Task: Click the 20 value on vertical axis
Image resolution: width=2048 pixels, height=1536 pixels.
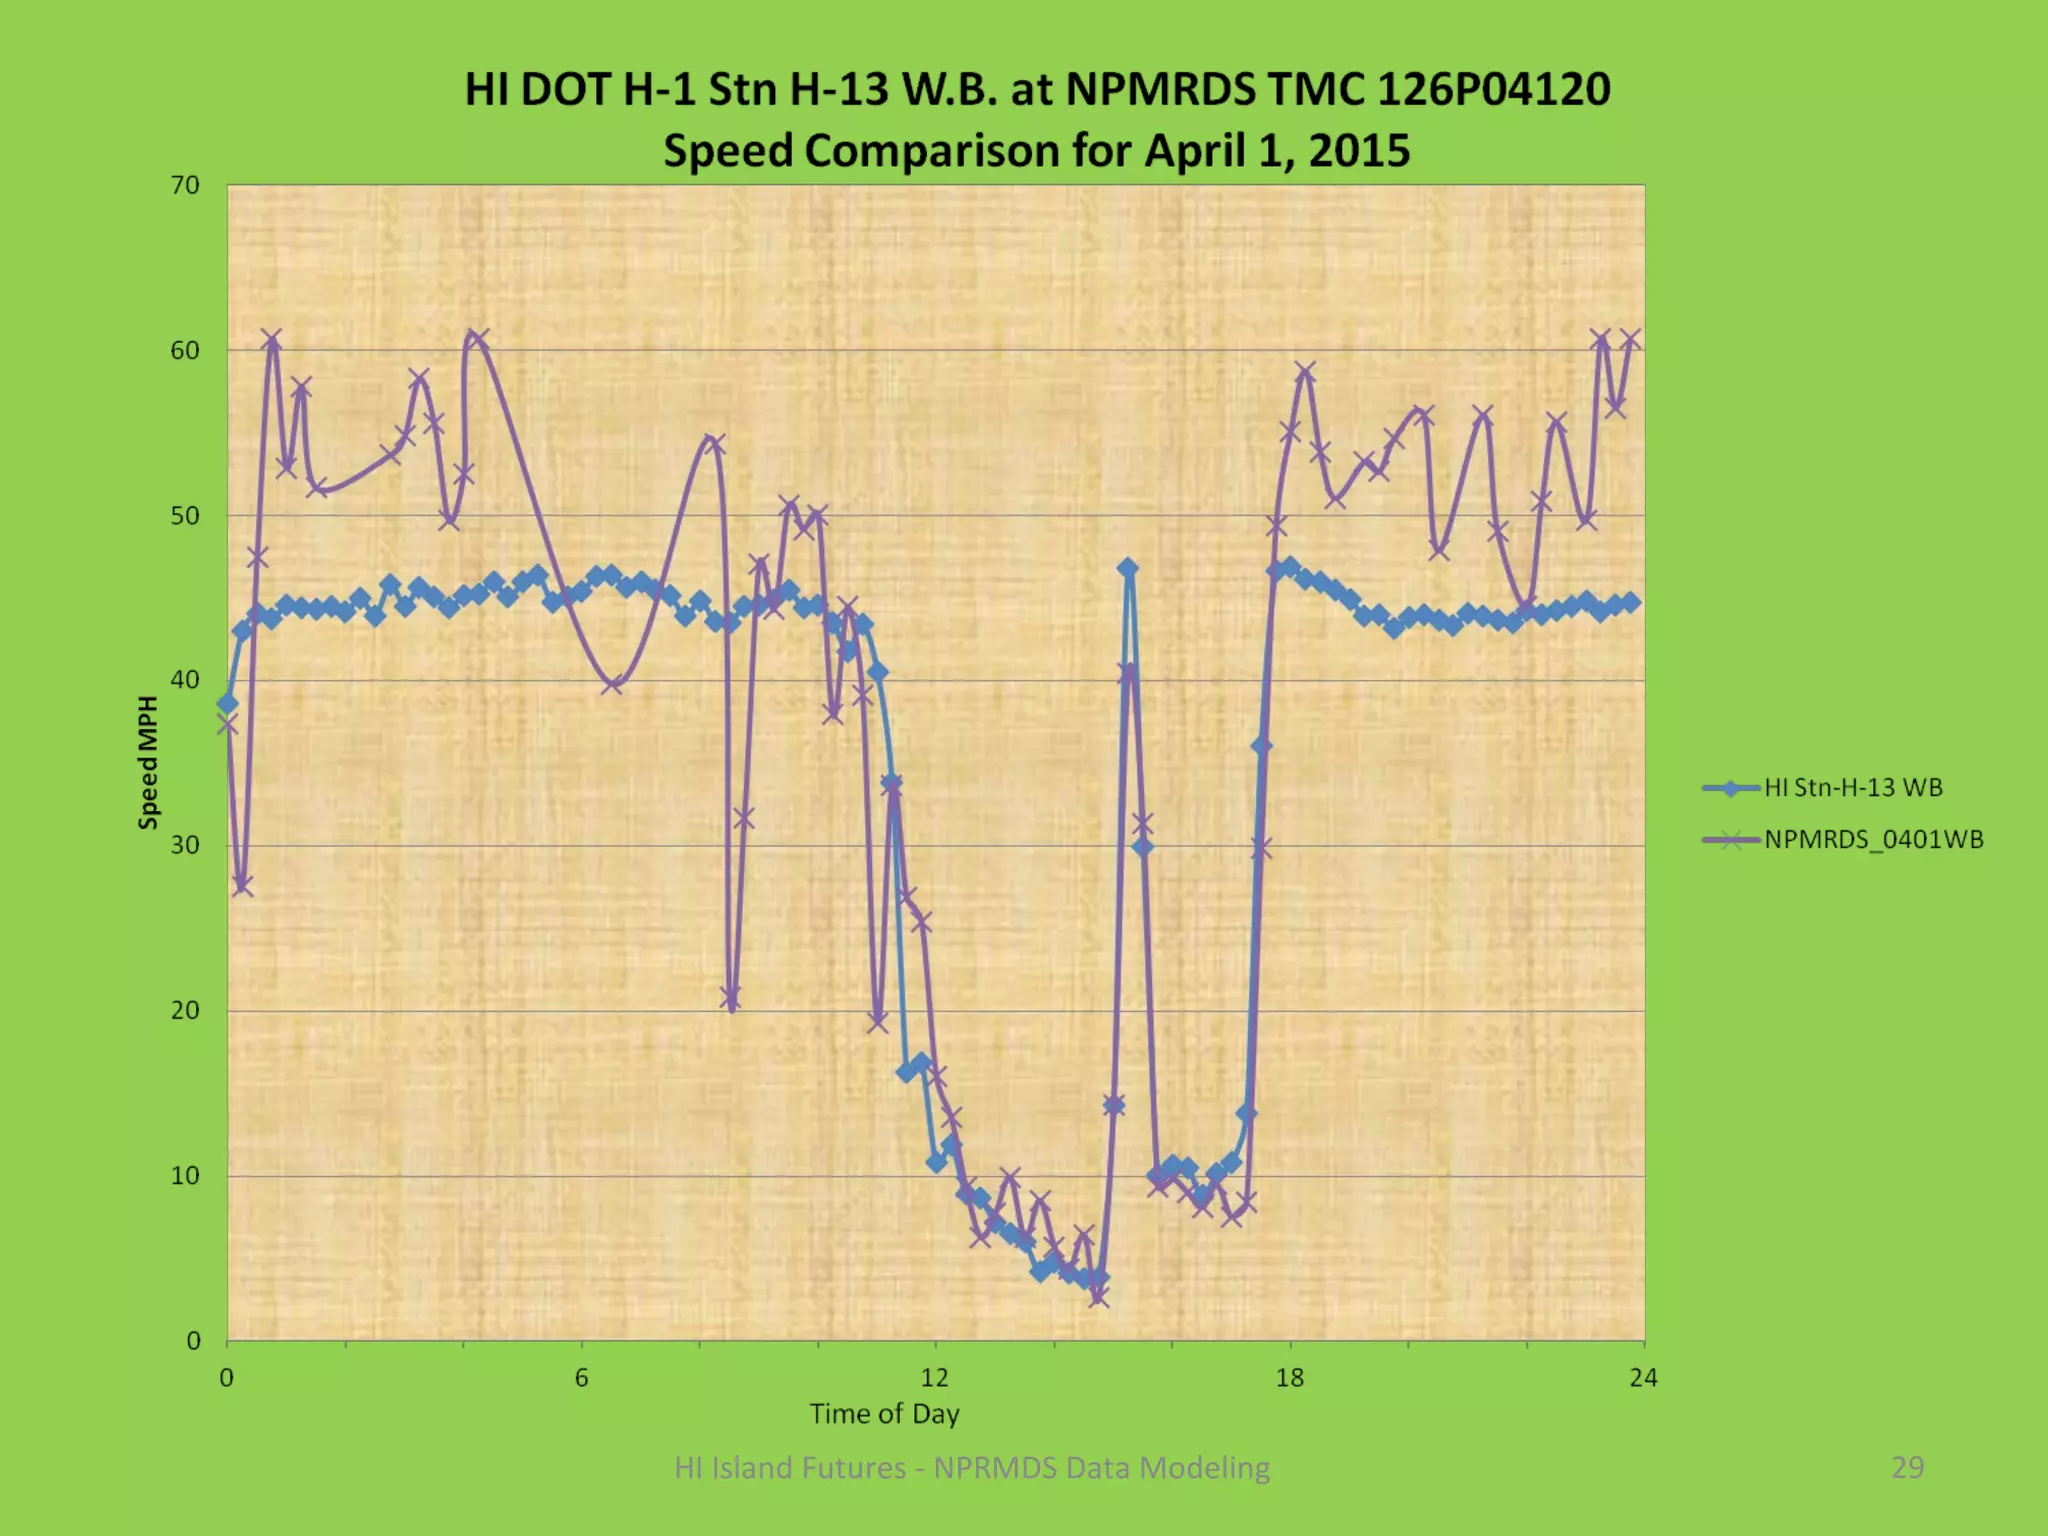Action: (185, 1010)
